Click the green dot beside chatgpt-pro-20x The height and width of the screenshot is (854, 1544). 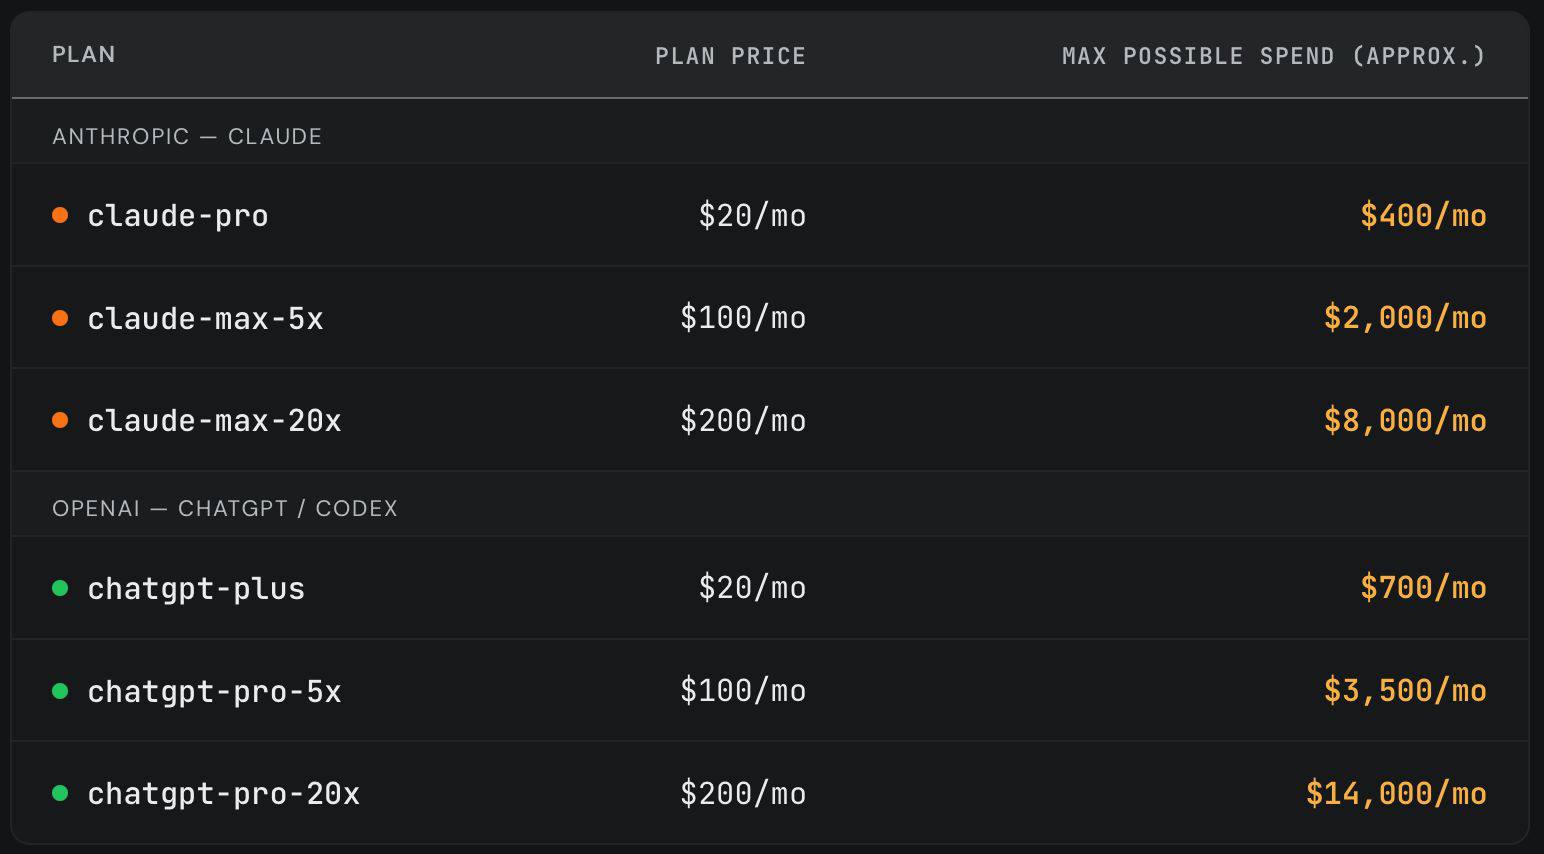[60, 793]
